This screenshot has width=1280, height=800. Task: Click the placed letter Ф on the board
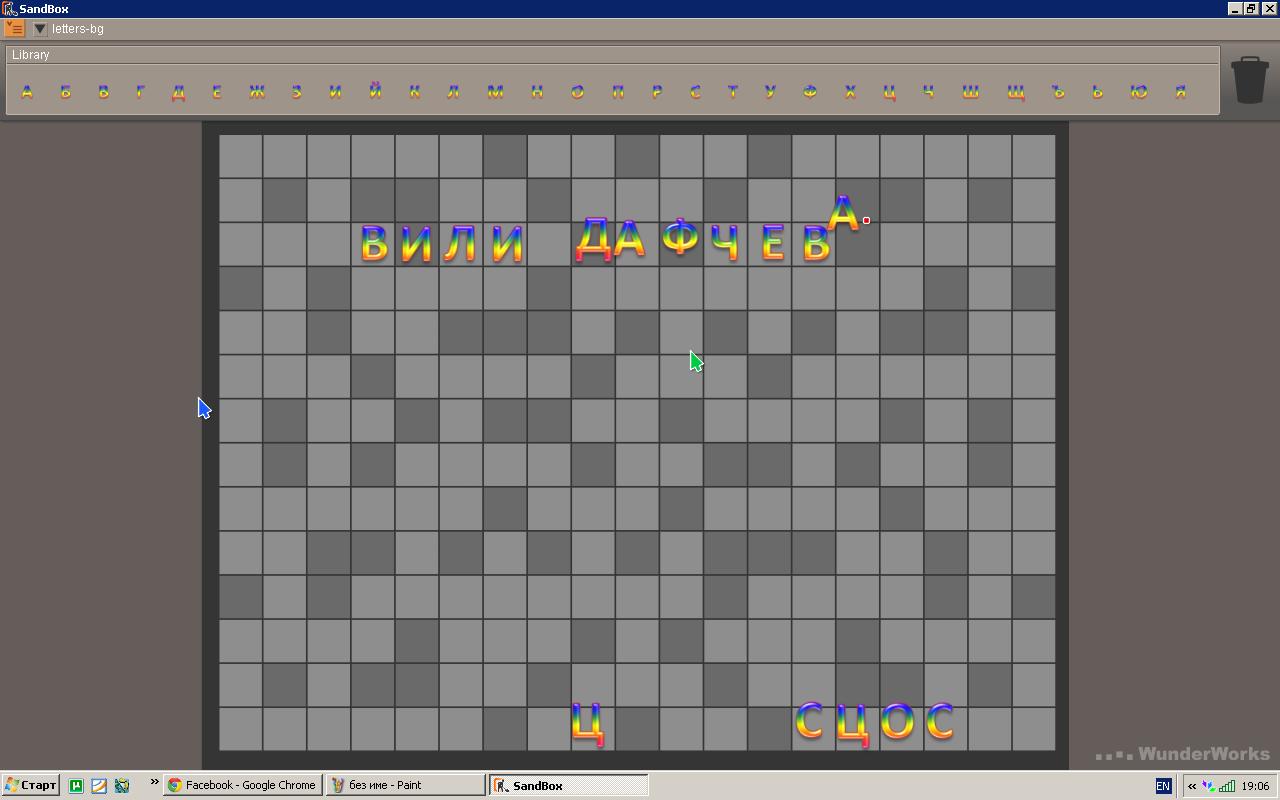click(x=681, y=240)
